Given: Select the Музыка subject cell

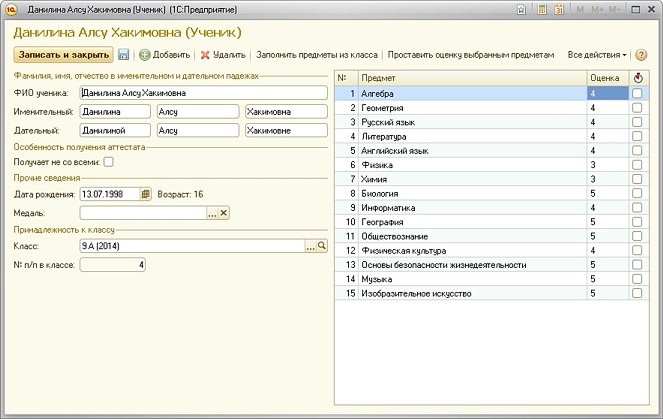Looking at the screenshot, I should [x=473, y=279].
